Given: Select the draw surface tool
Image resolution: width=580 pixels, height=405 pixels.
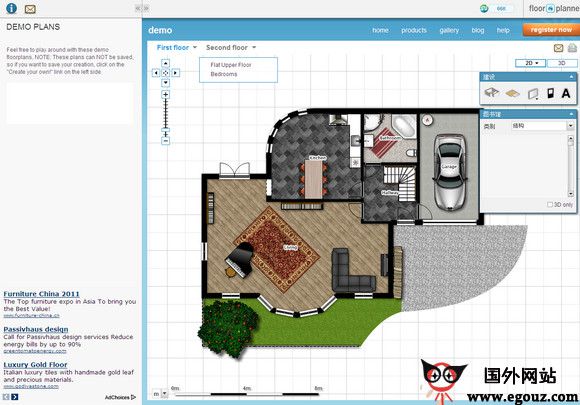Looking at the screenshot, I should pyautogui.click(x=513, y=94).
